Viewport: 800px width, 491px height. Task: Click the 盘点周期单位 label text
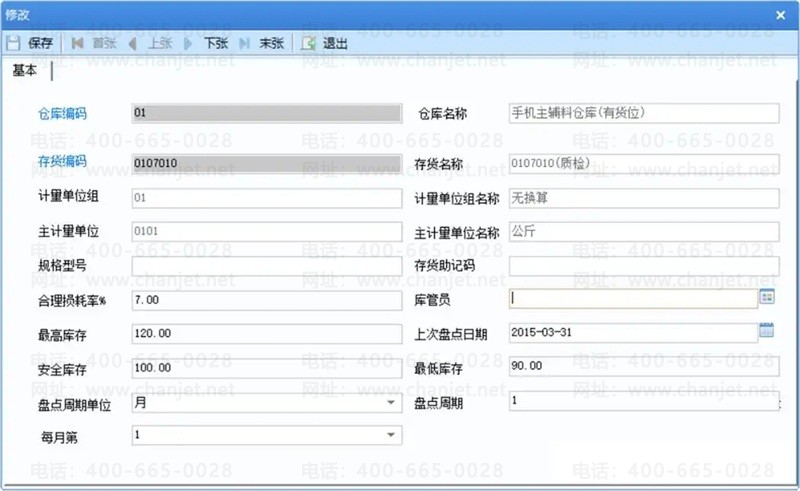(x=74, y=405)
